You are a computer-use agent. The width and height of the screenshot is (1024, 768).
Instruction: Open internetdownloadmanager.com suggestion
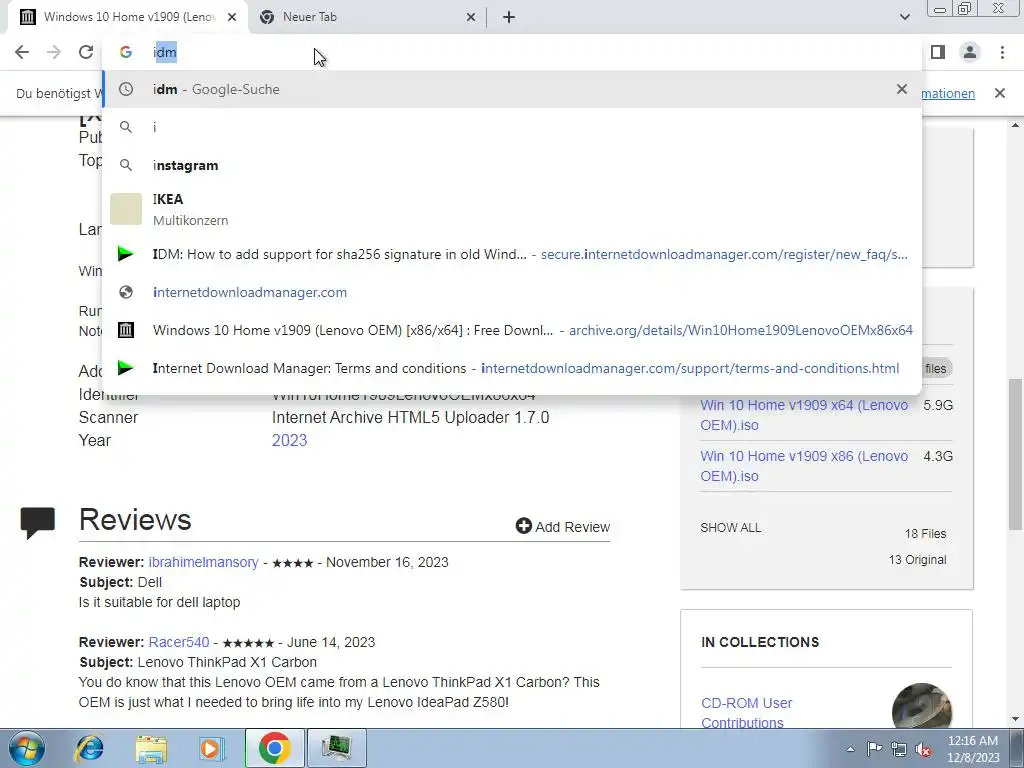tap(512, 293)
